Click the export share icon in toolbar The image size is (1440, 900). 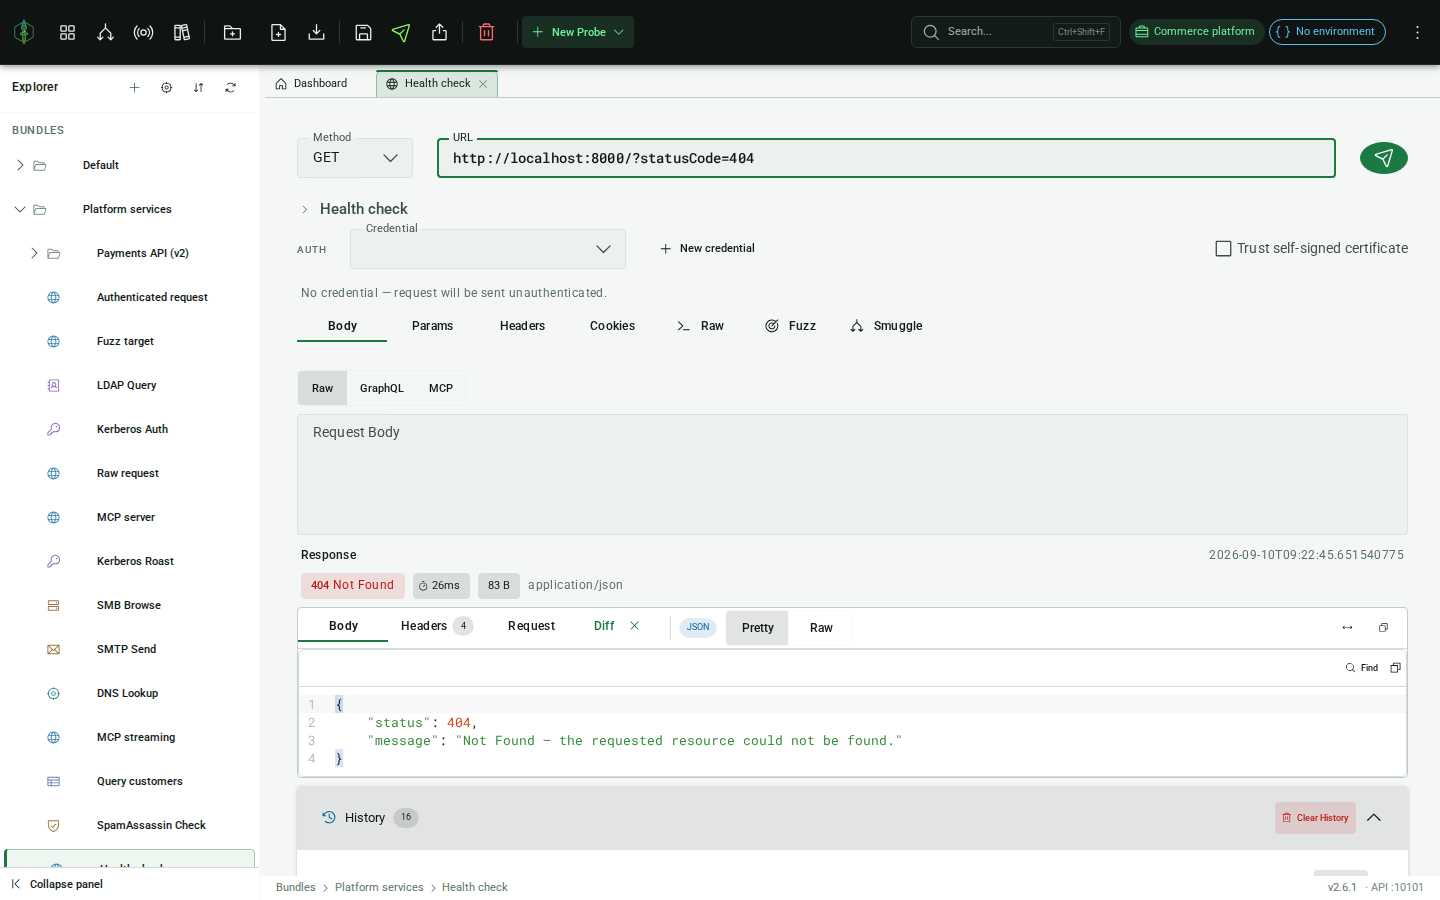pos(439,32)
